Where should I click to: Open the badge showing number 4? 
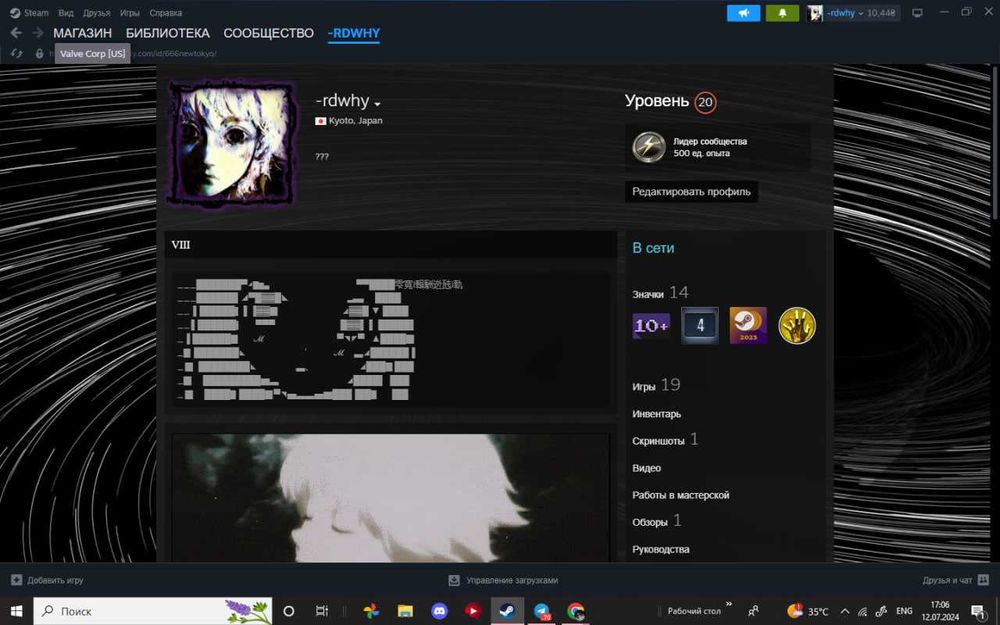click(700, 325)
